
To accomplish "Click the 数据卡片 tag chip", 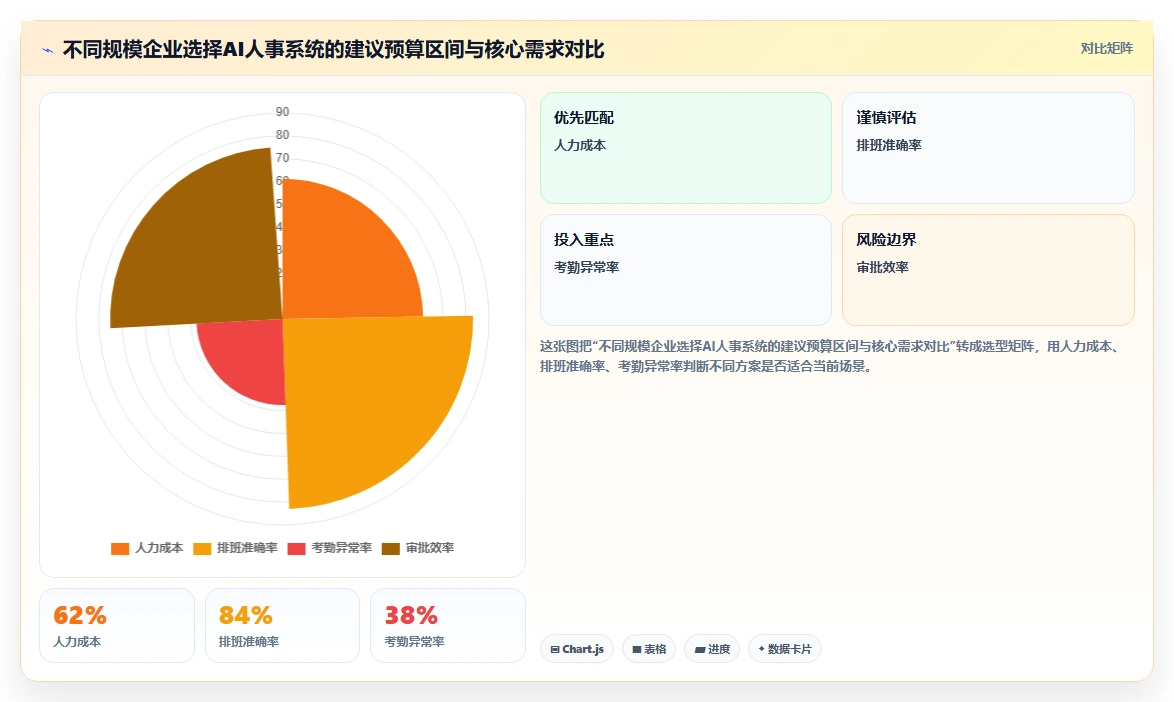I will coord(785,649).
